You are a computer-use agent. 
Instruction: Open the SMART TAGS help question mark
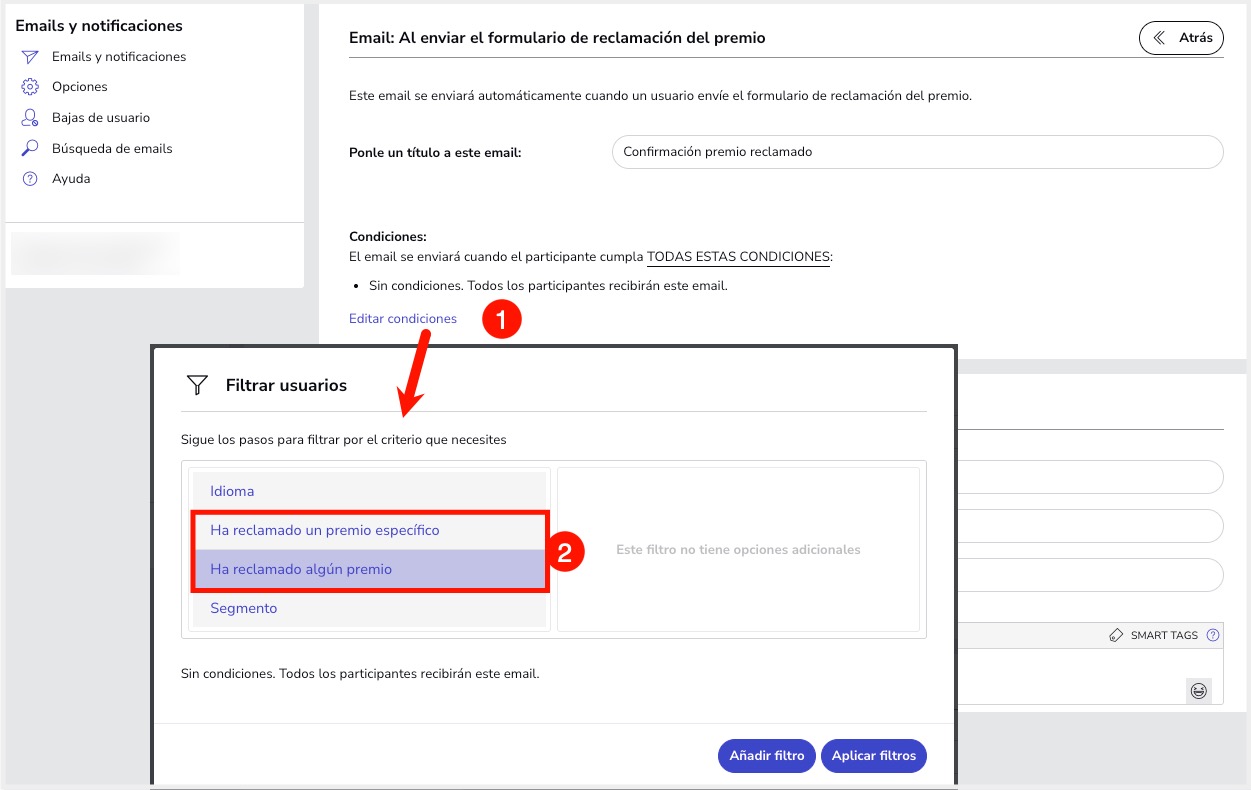(x=1213, y=634)
